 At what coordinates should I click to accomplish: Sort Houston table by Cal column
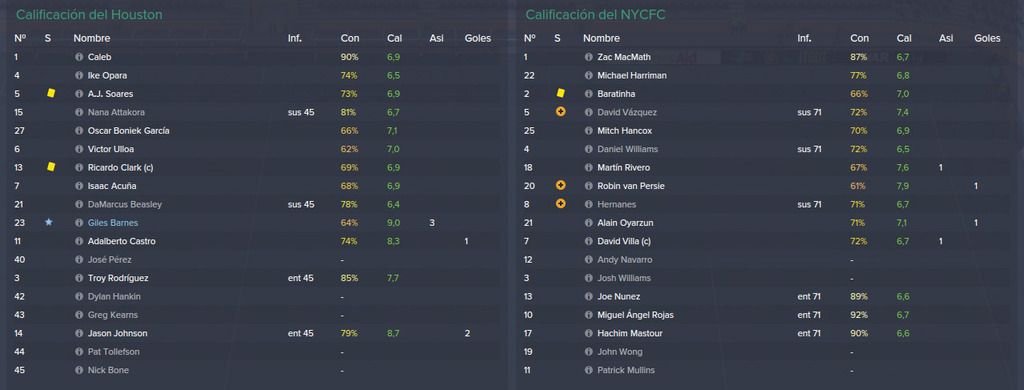coord(394,39)
